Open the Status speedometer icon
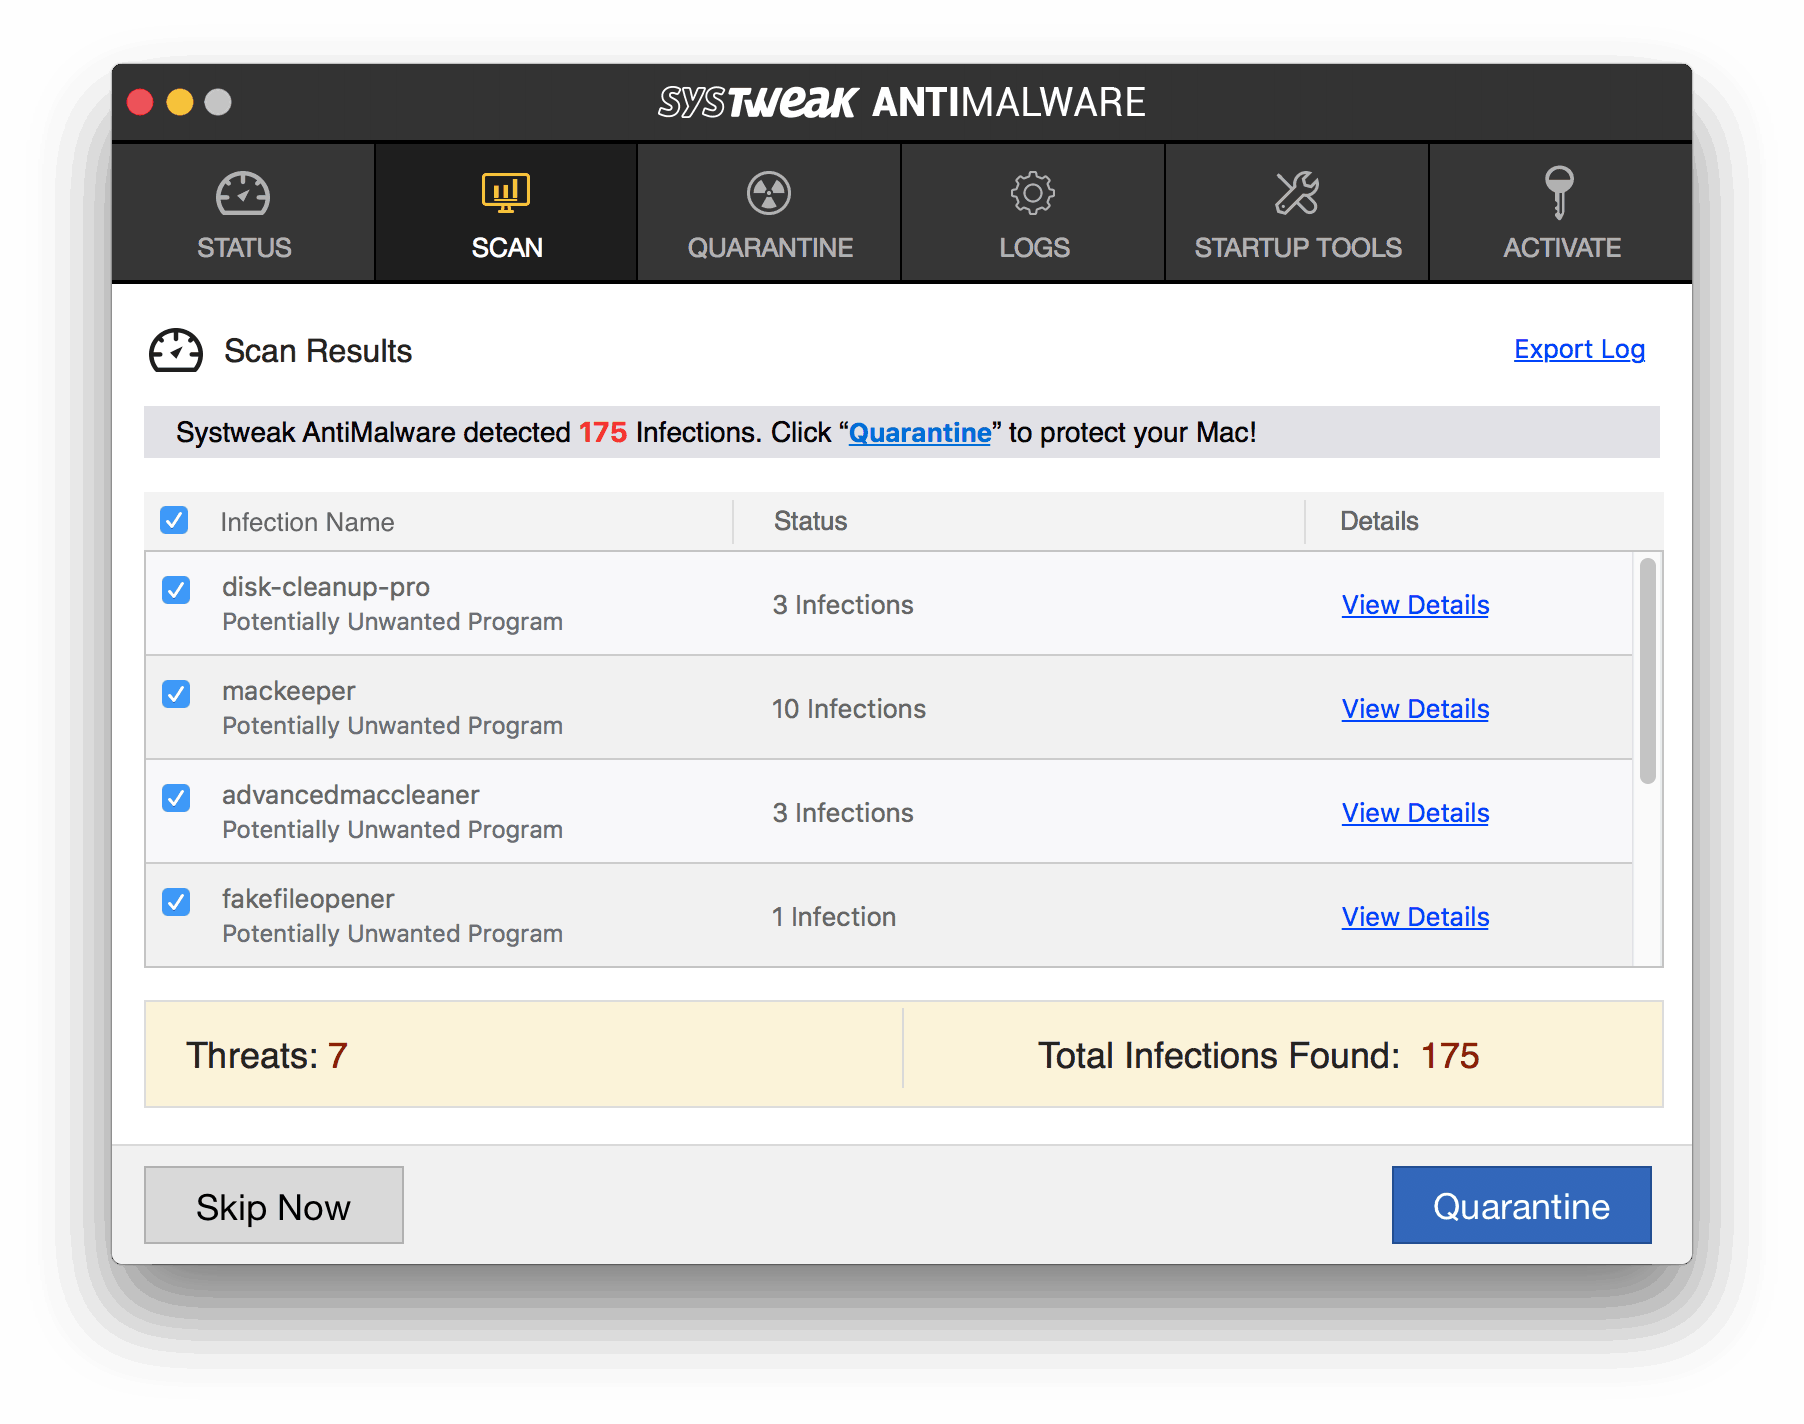The height and width of the screenshot is (1424, 1804). (x=243, y=193)
